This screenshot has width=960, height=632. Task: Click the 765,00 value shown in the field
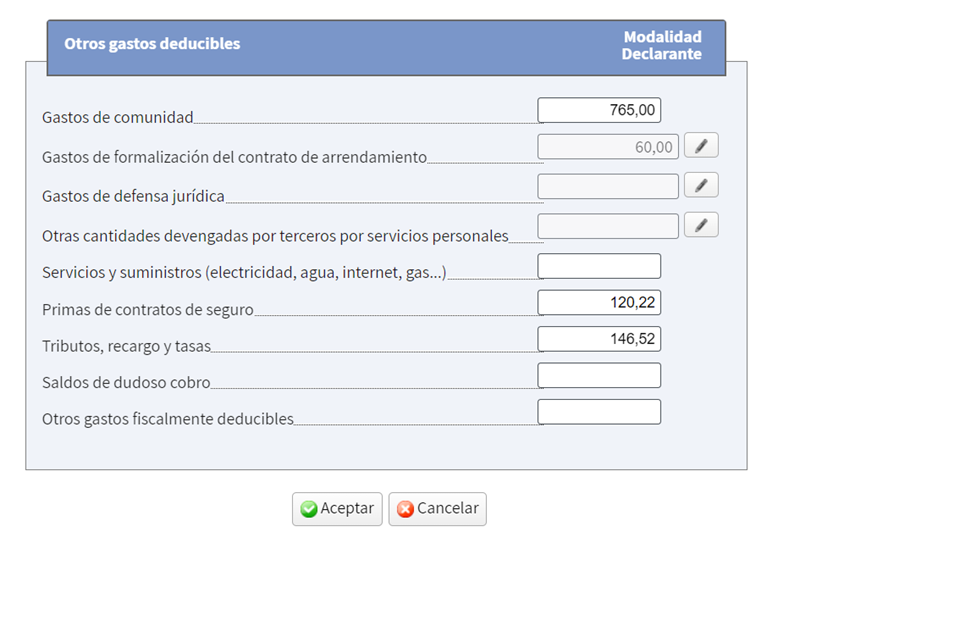[631, 109]
